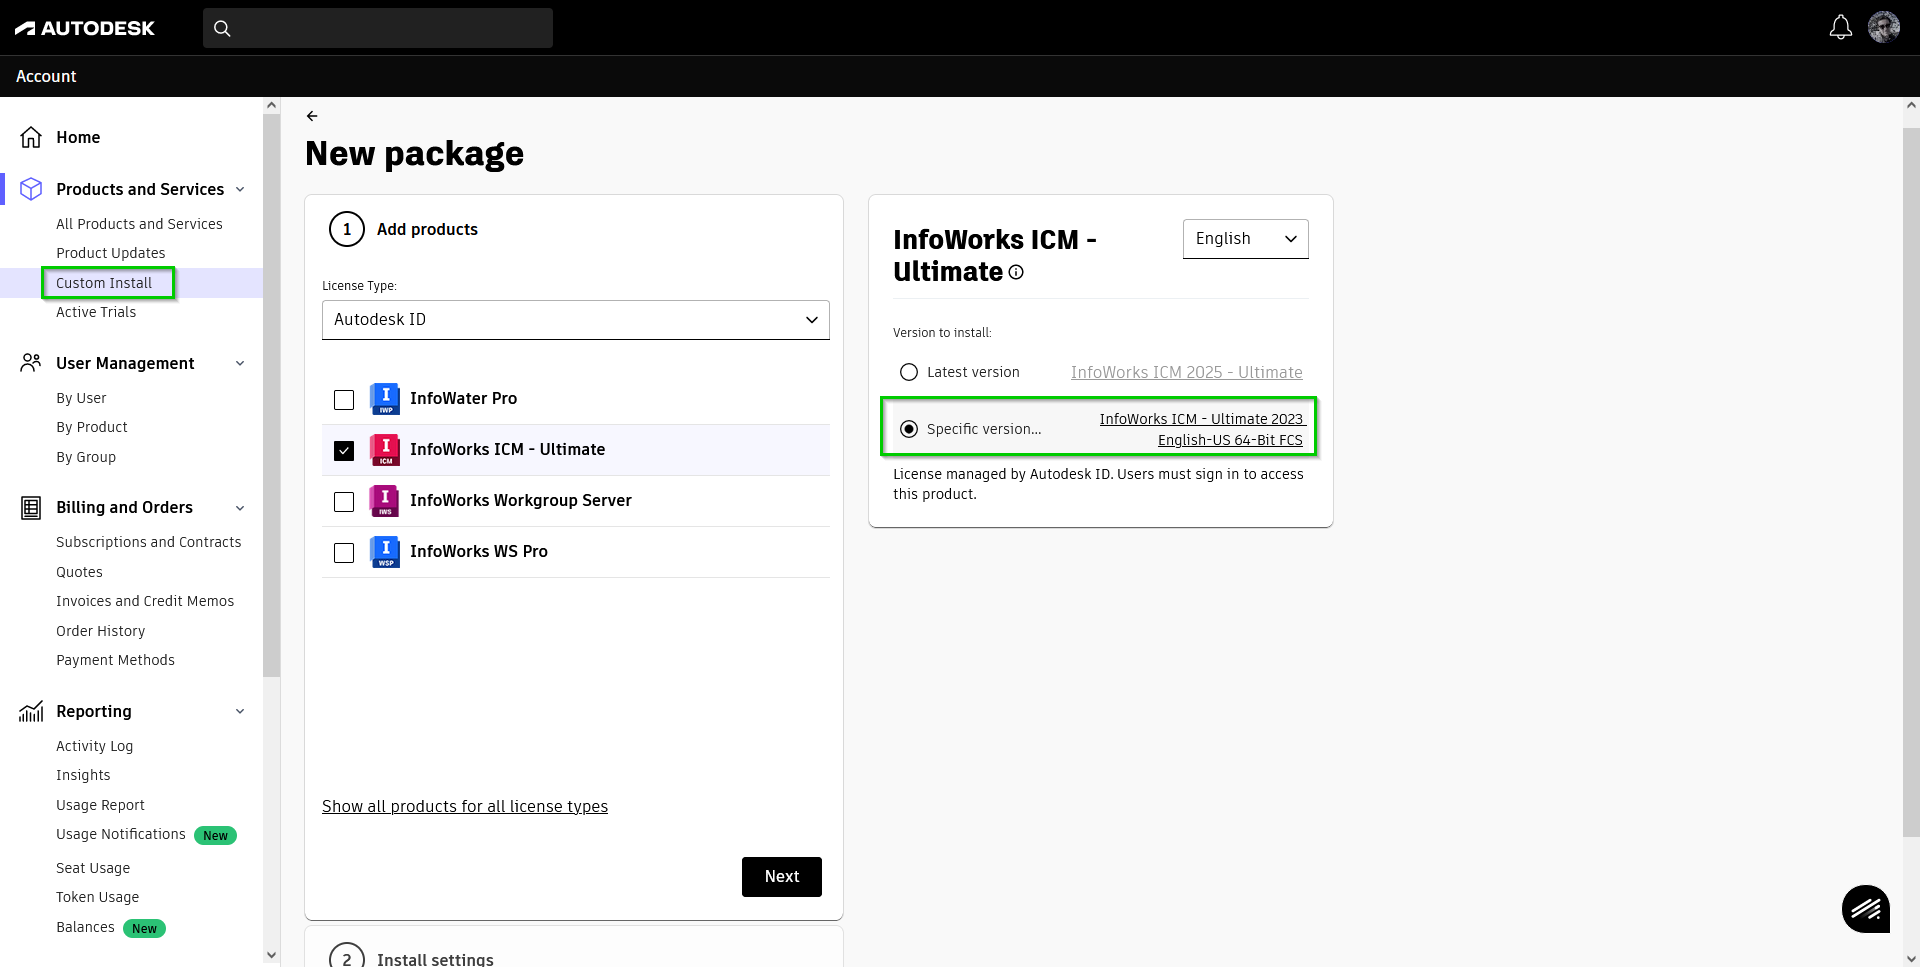Click the main page scrollbar thumb
The width and height of the screenshot is (1920, 967).
click(x=1911, y=481)
